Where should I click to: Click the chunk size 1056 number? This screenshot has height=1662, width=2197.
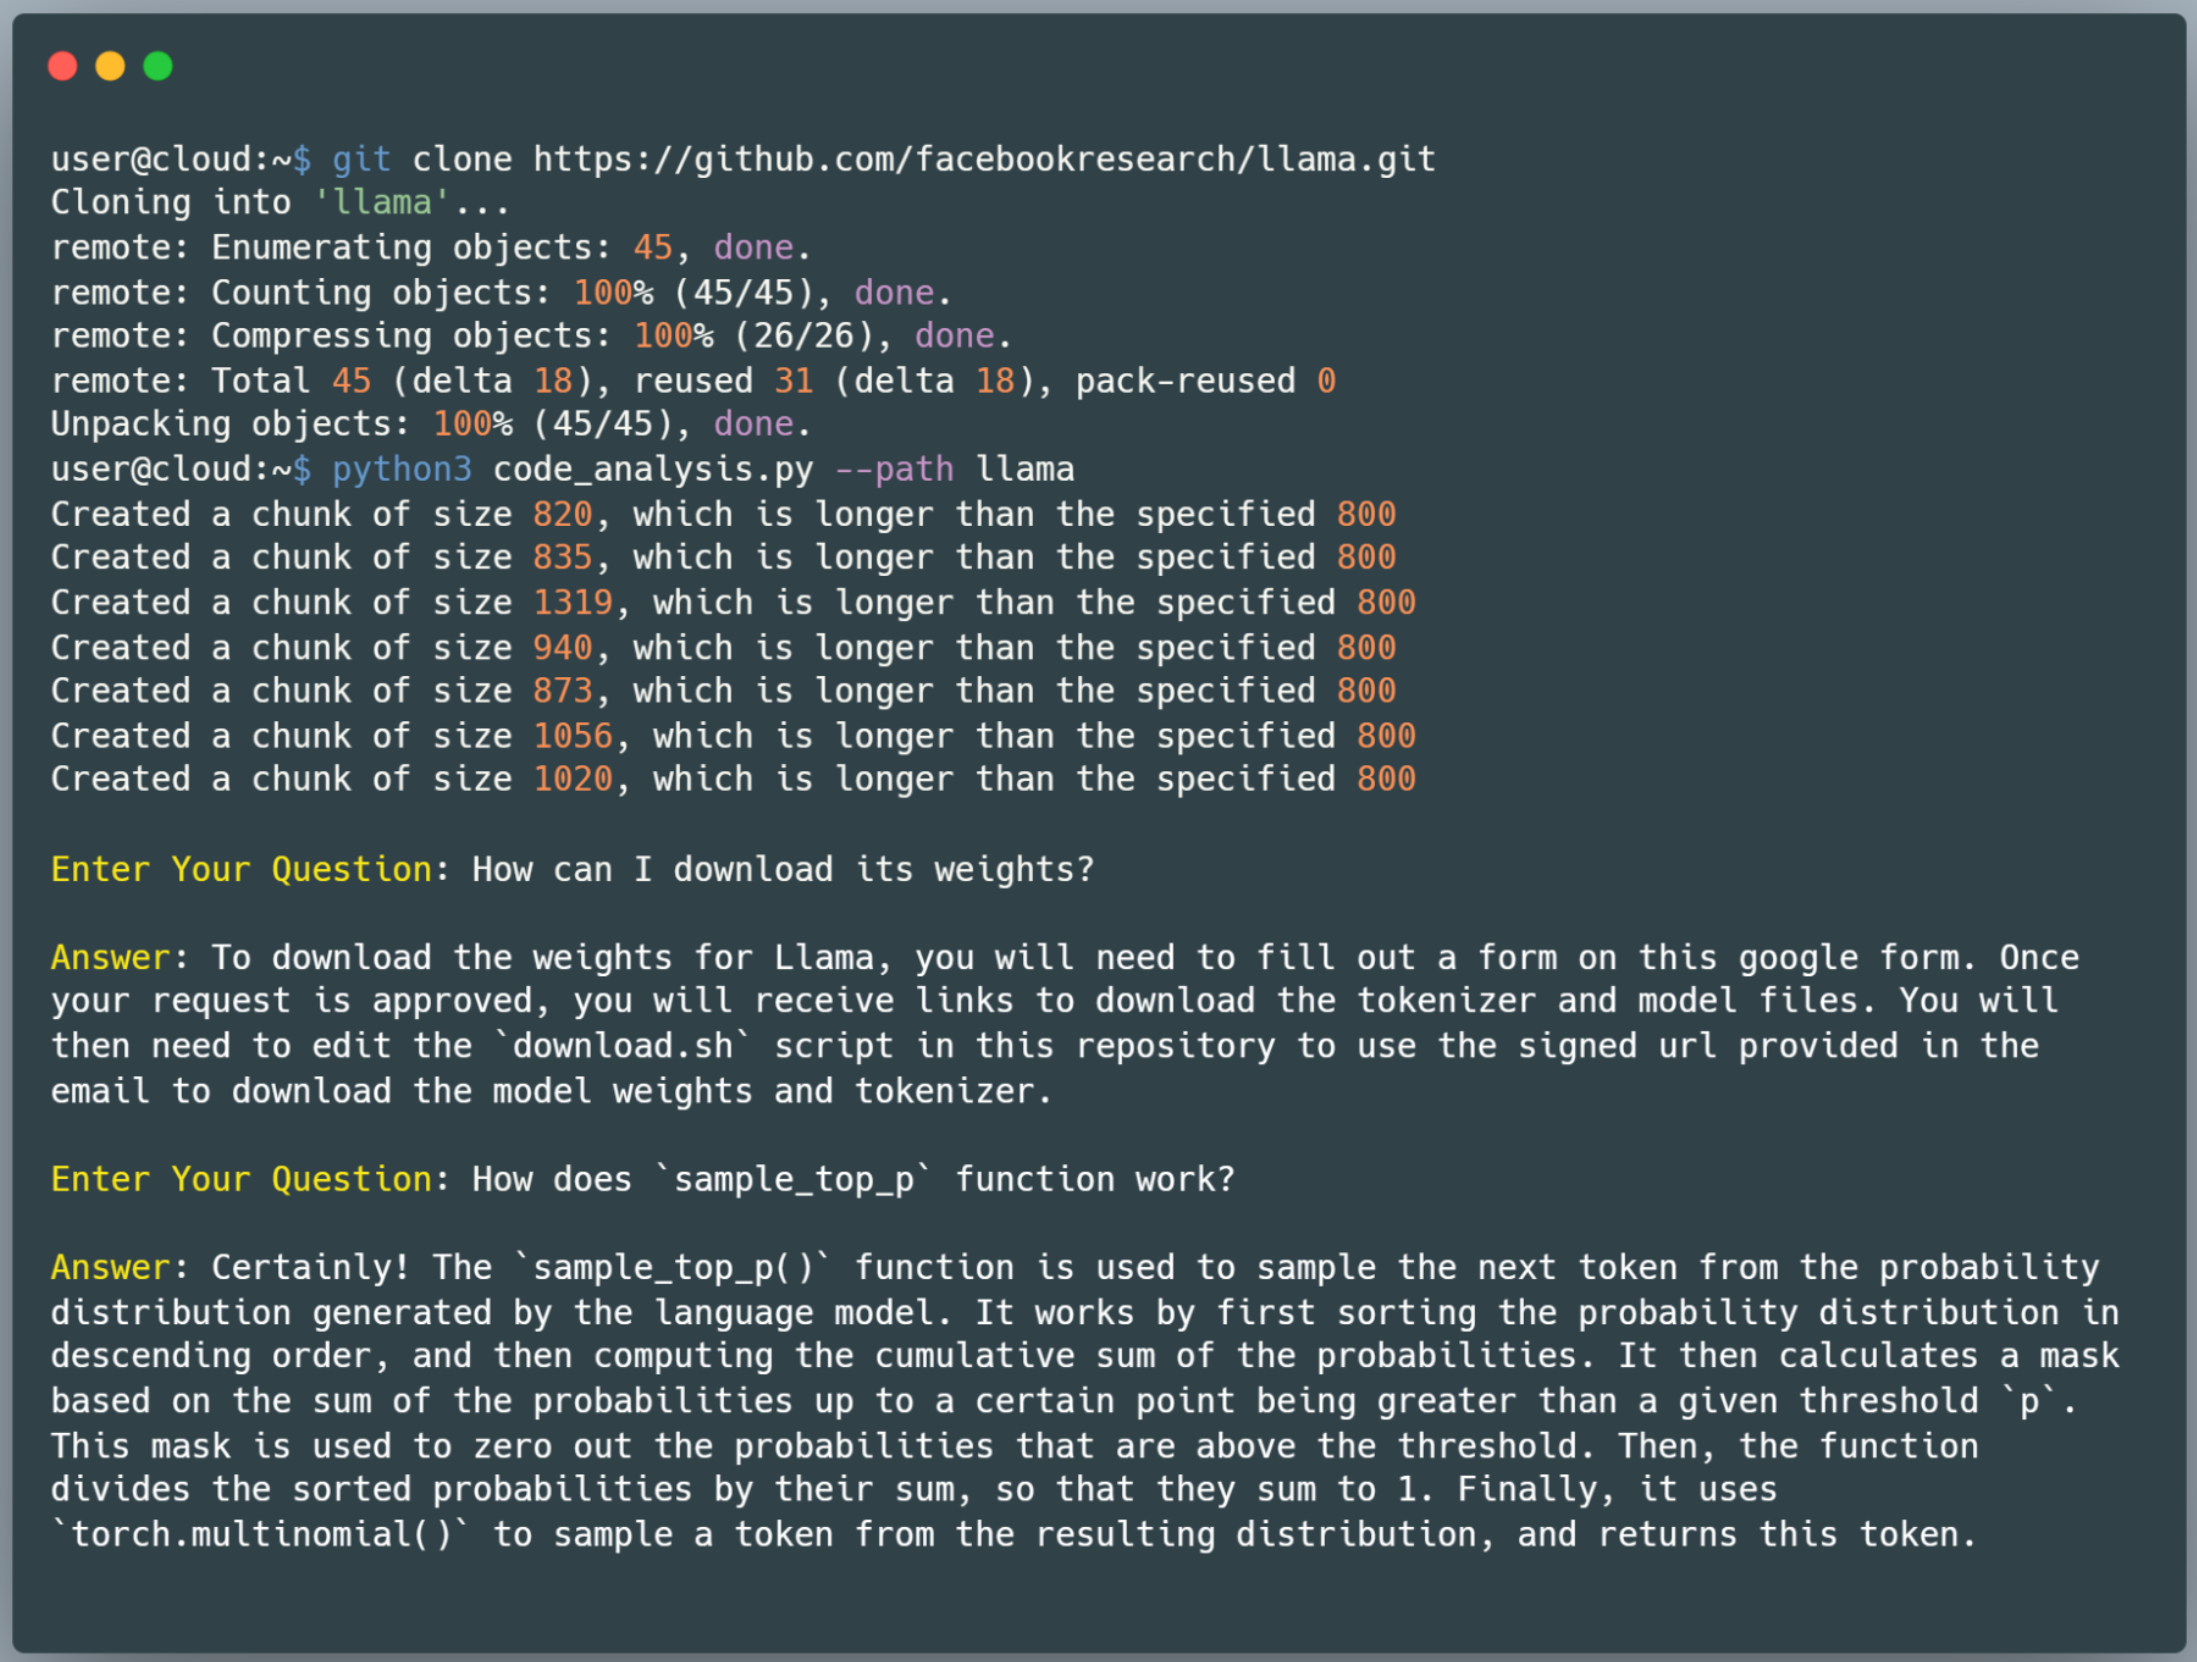[572, 736]
